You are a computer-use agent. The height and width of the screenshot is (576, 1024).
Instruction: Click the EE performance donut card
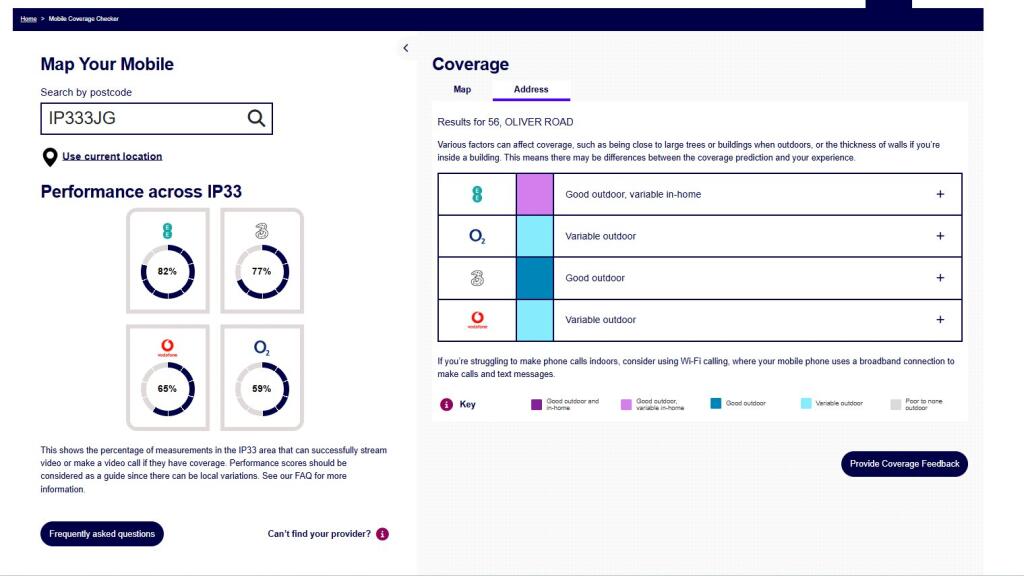click(x=167, y=261)
